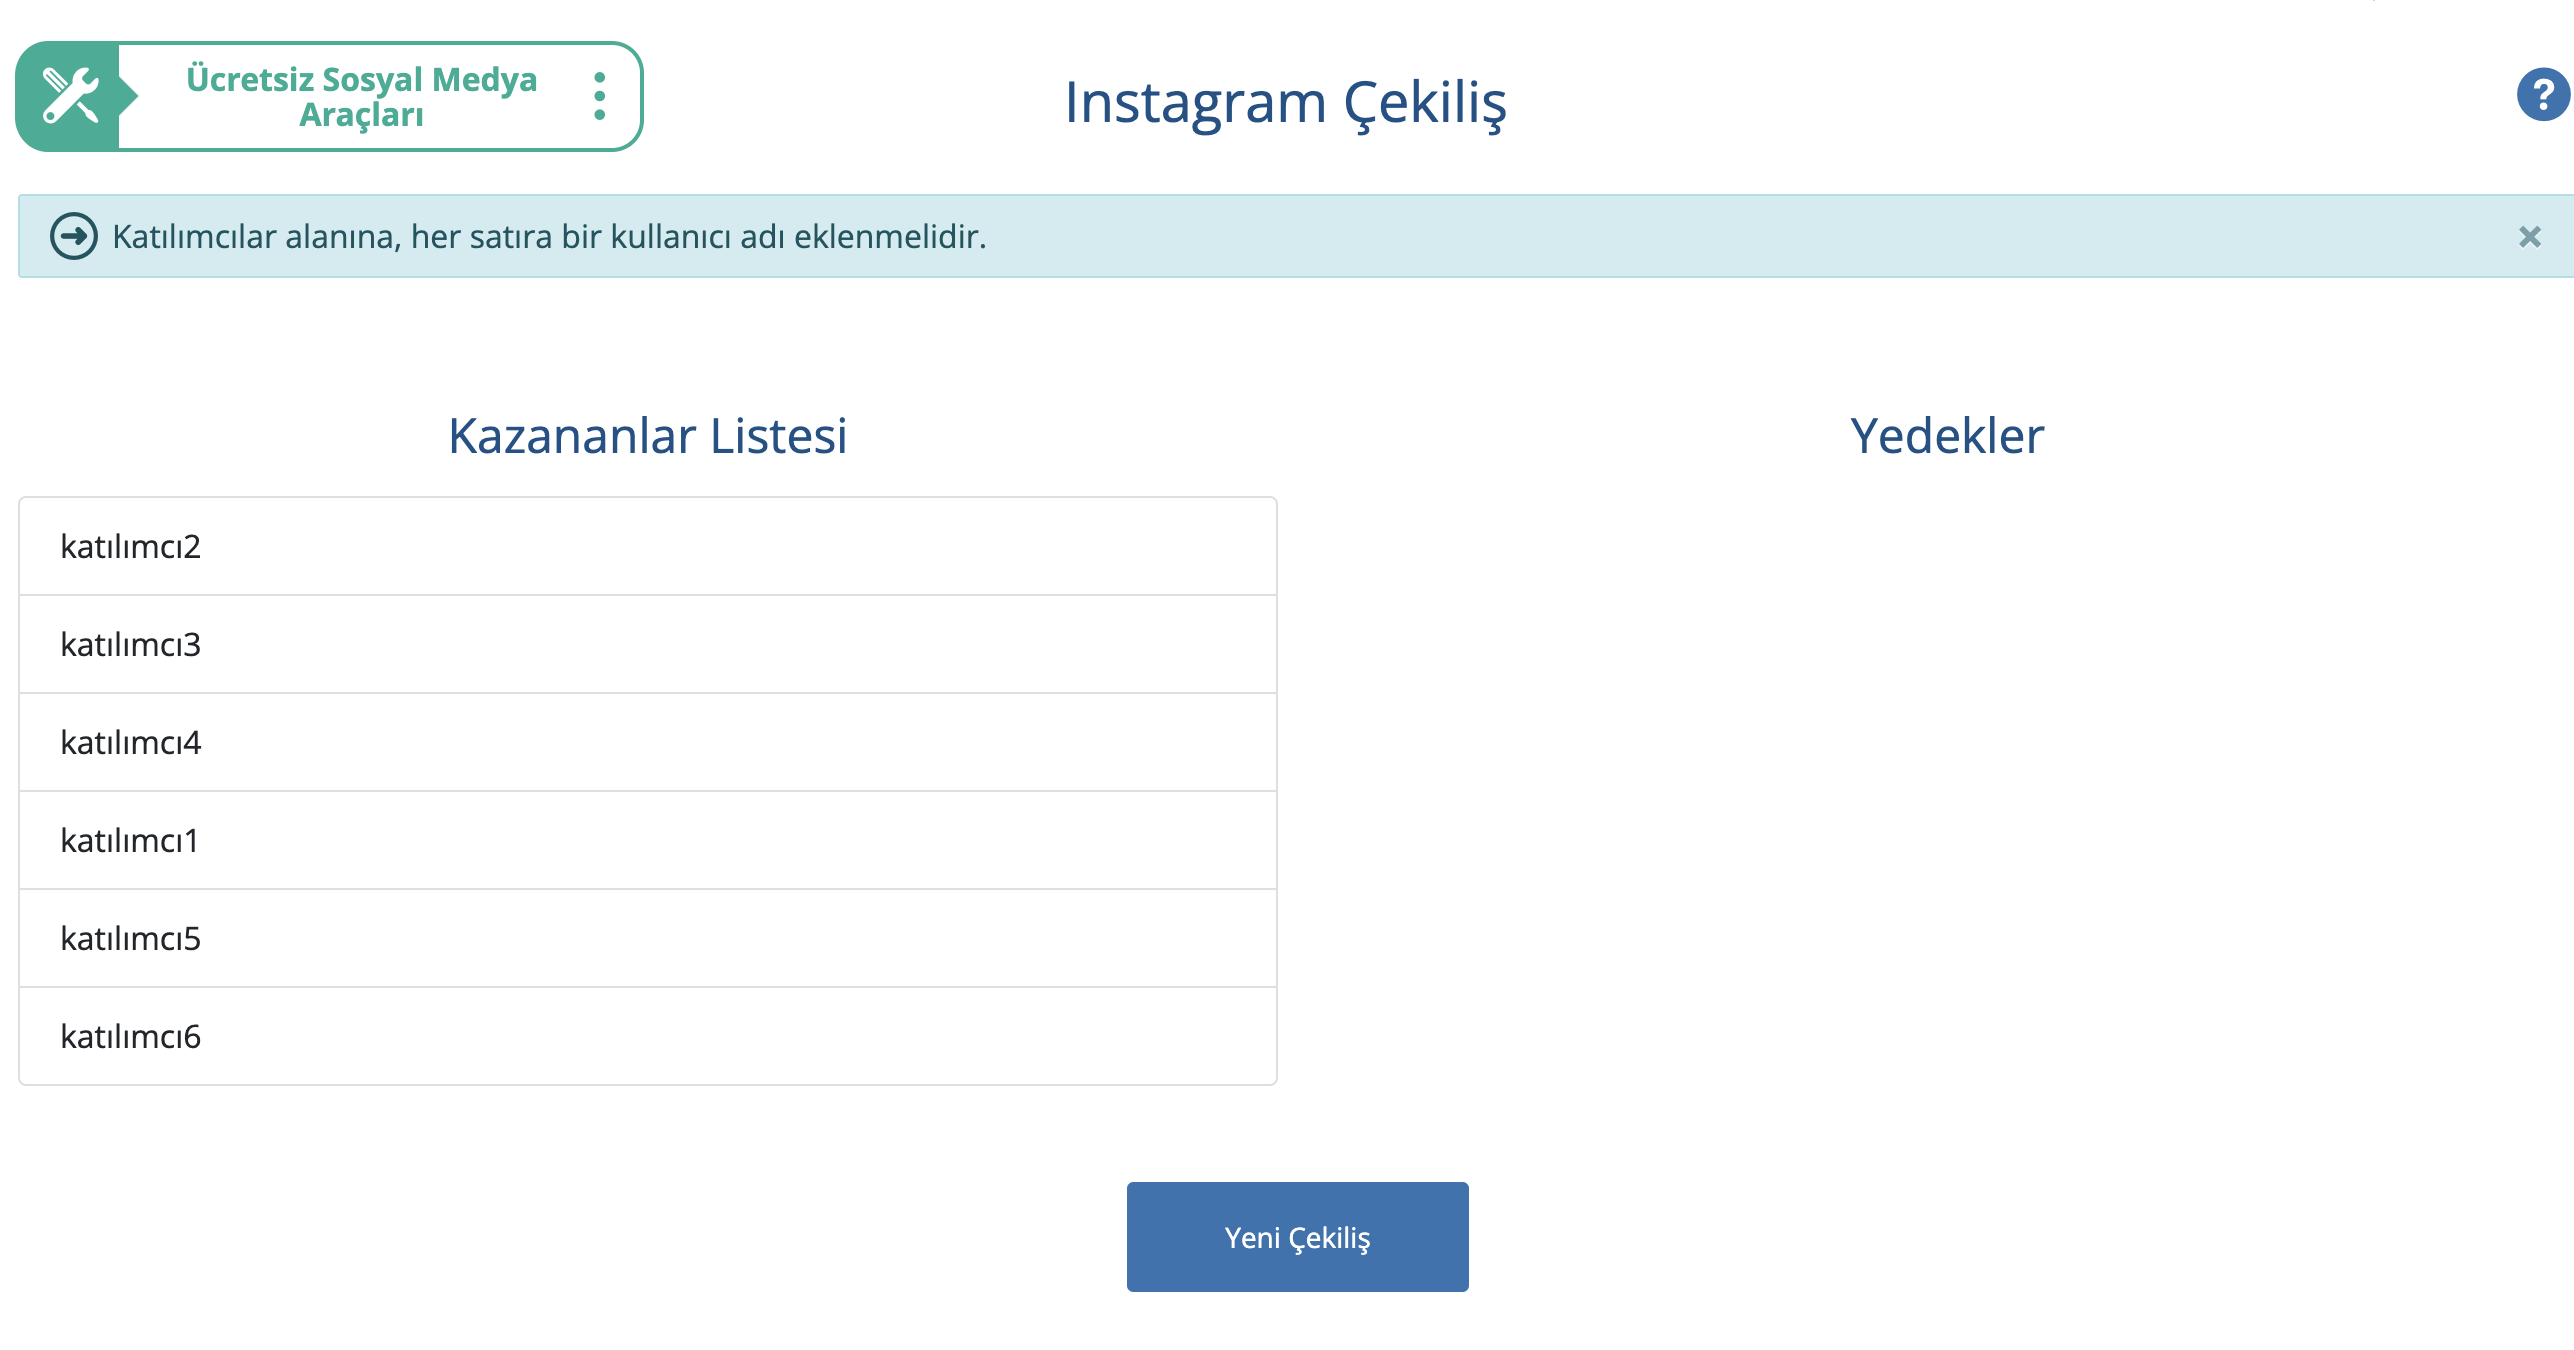Select winner katılımcı6 in the list
This screenshot has width=2574, height=1350.
click(648, 1036)
